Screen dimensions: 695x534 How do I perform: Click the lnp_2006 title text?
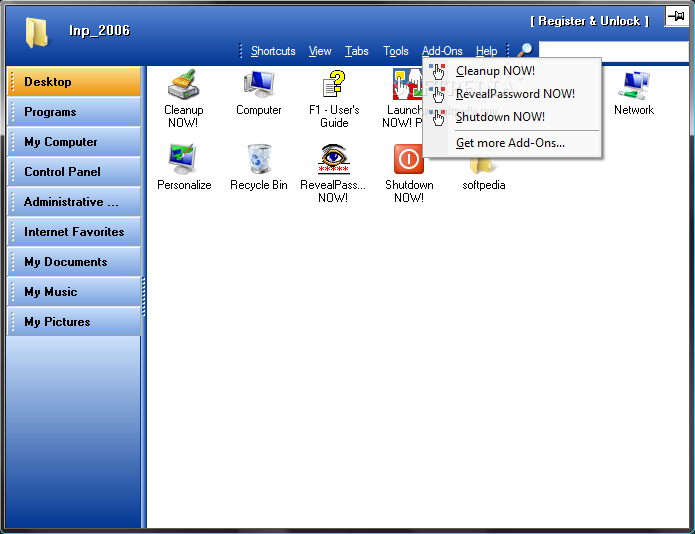(x=99, y=31)
